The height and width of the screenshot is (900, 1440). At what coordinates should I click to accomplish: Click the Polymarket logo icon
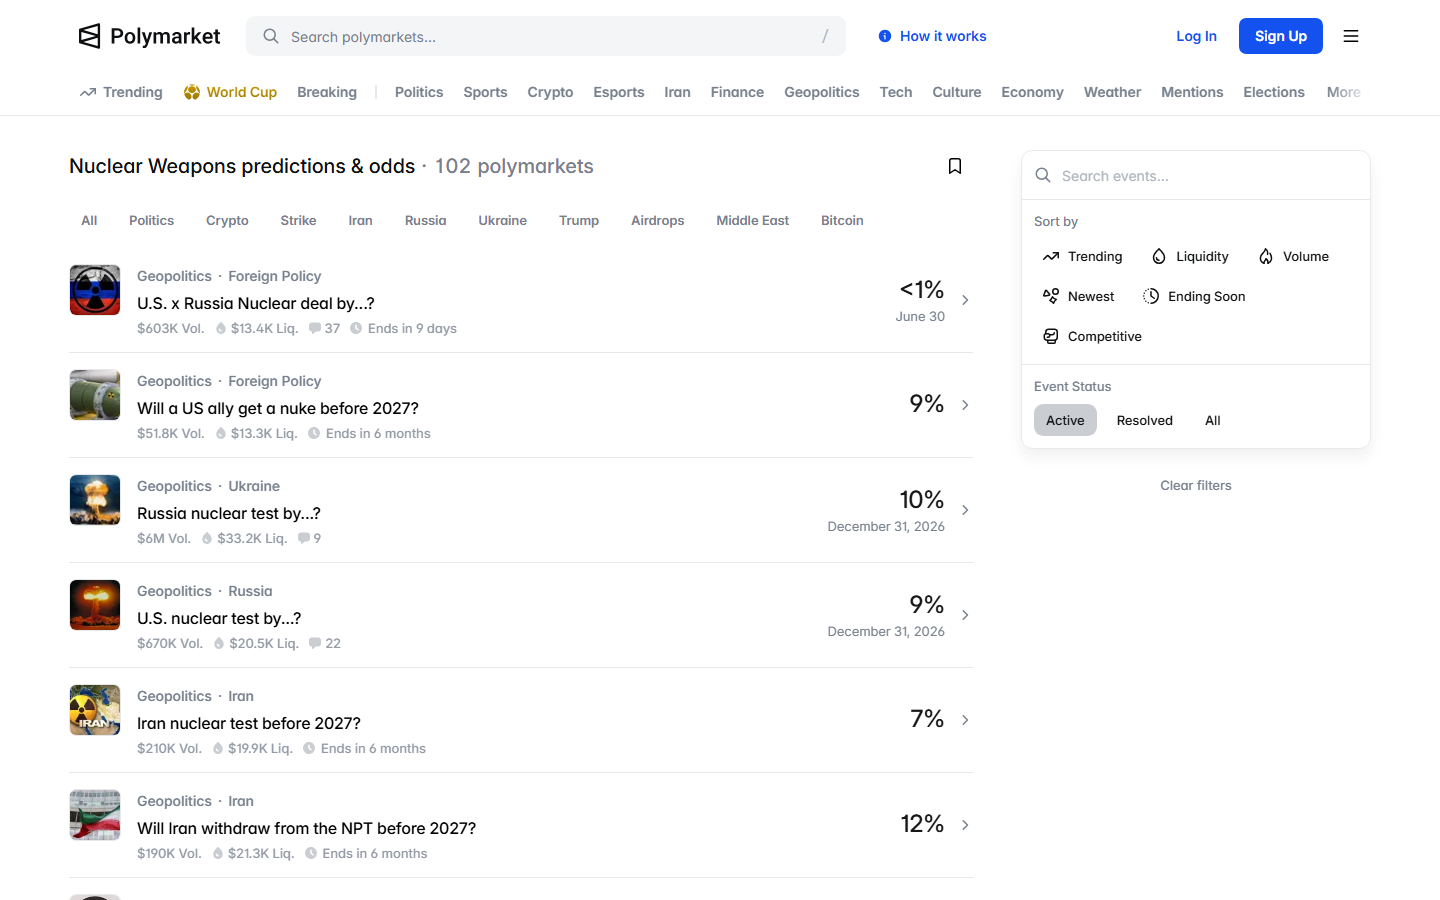(x=90, y=36)
